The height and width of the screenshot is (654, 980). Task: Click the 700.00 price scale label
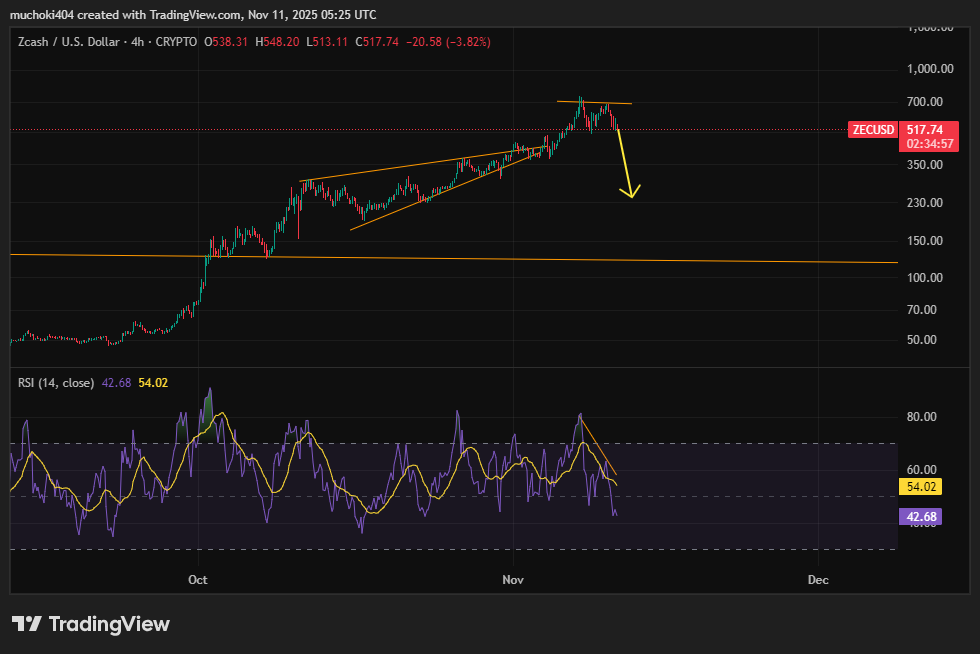925,102
